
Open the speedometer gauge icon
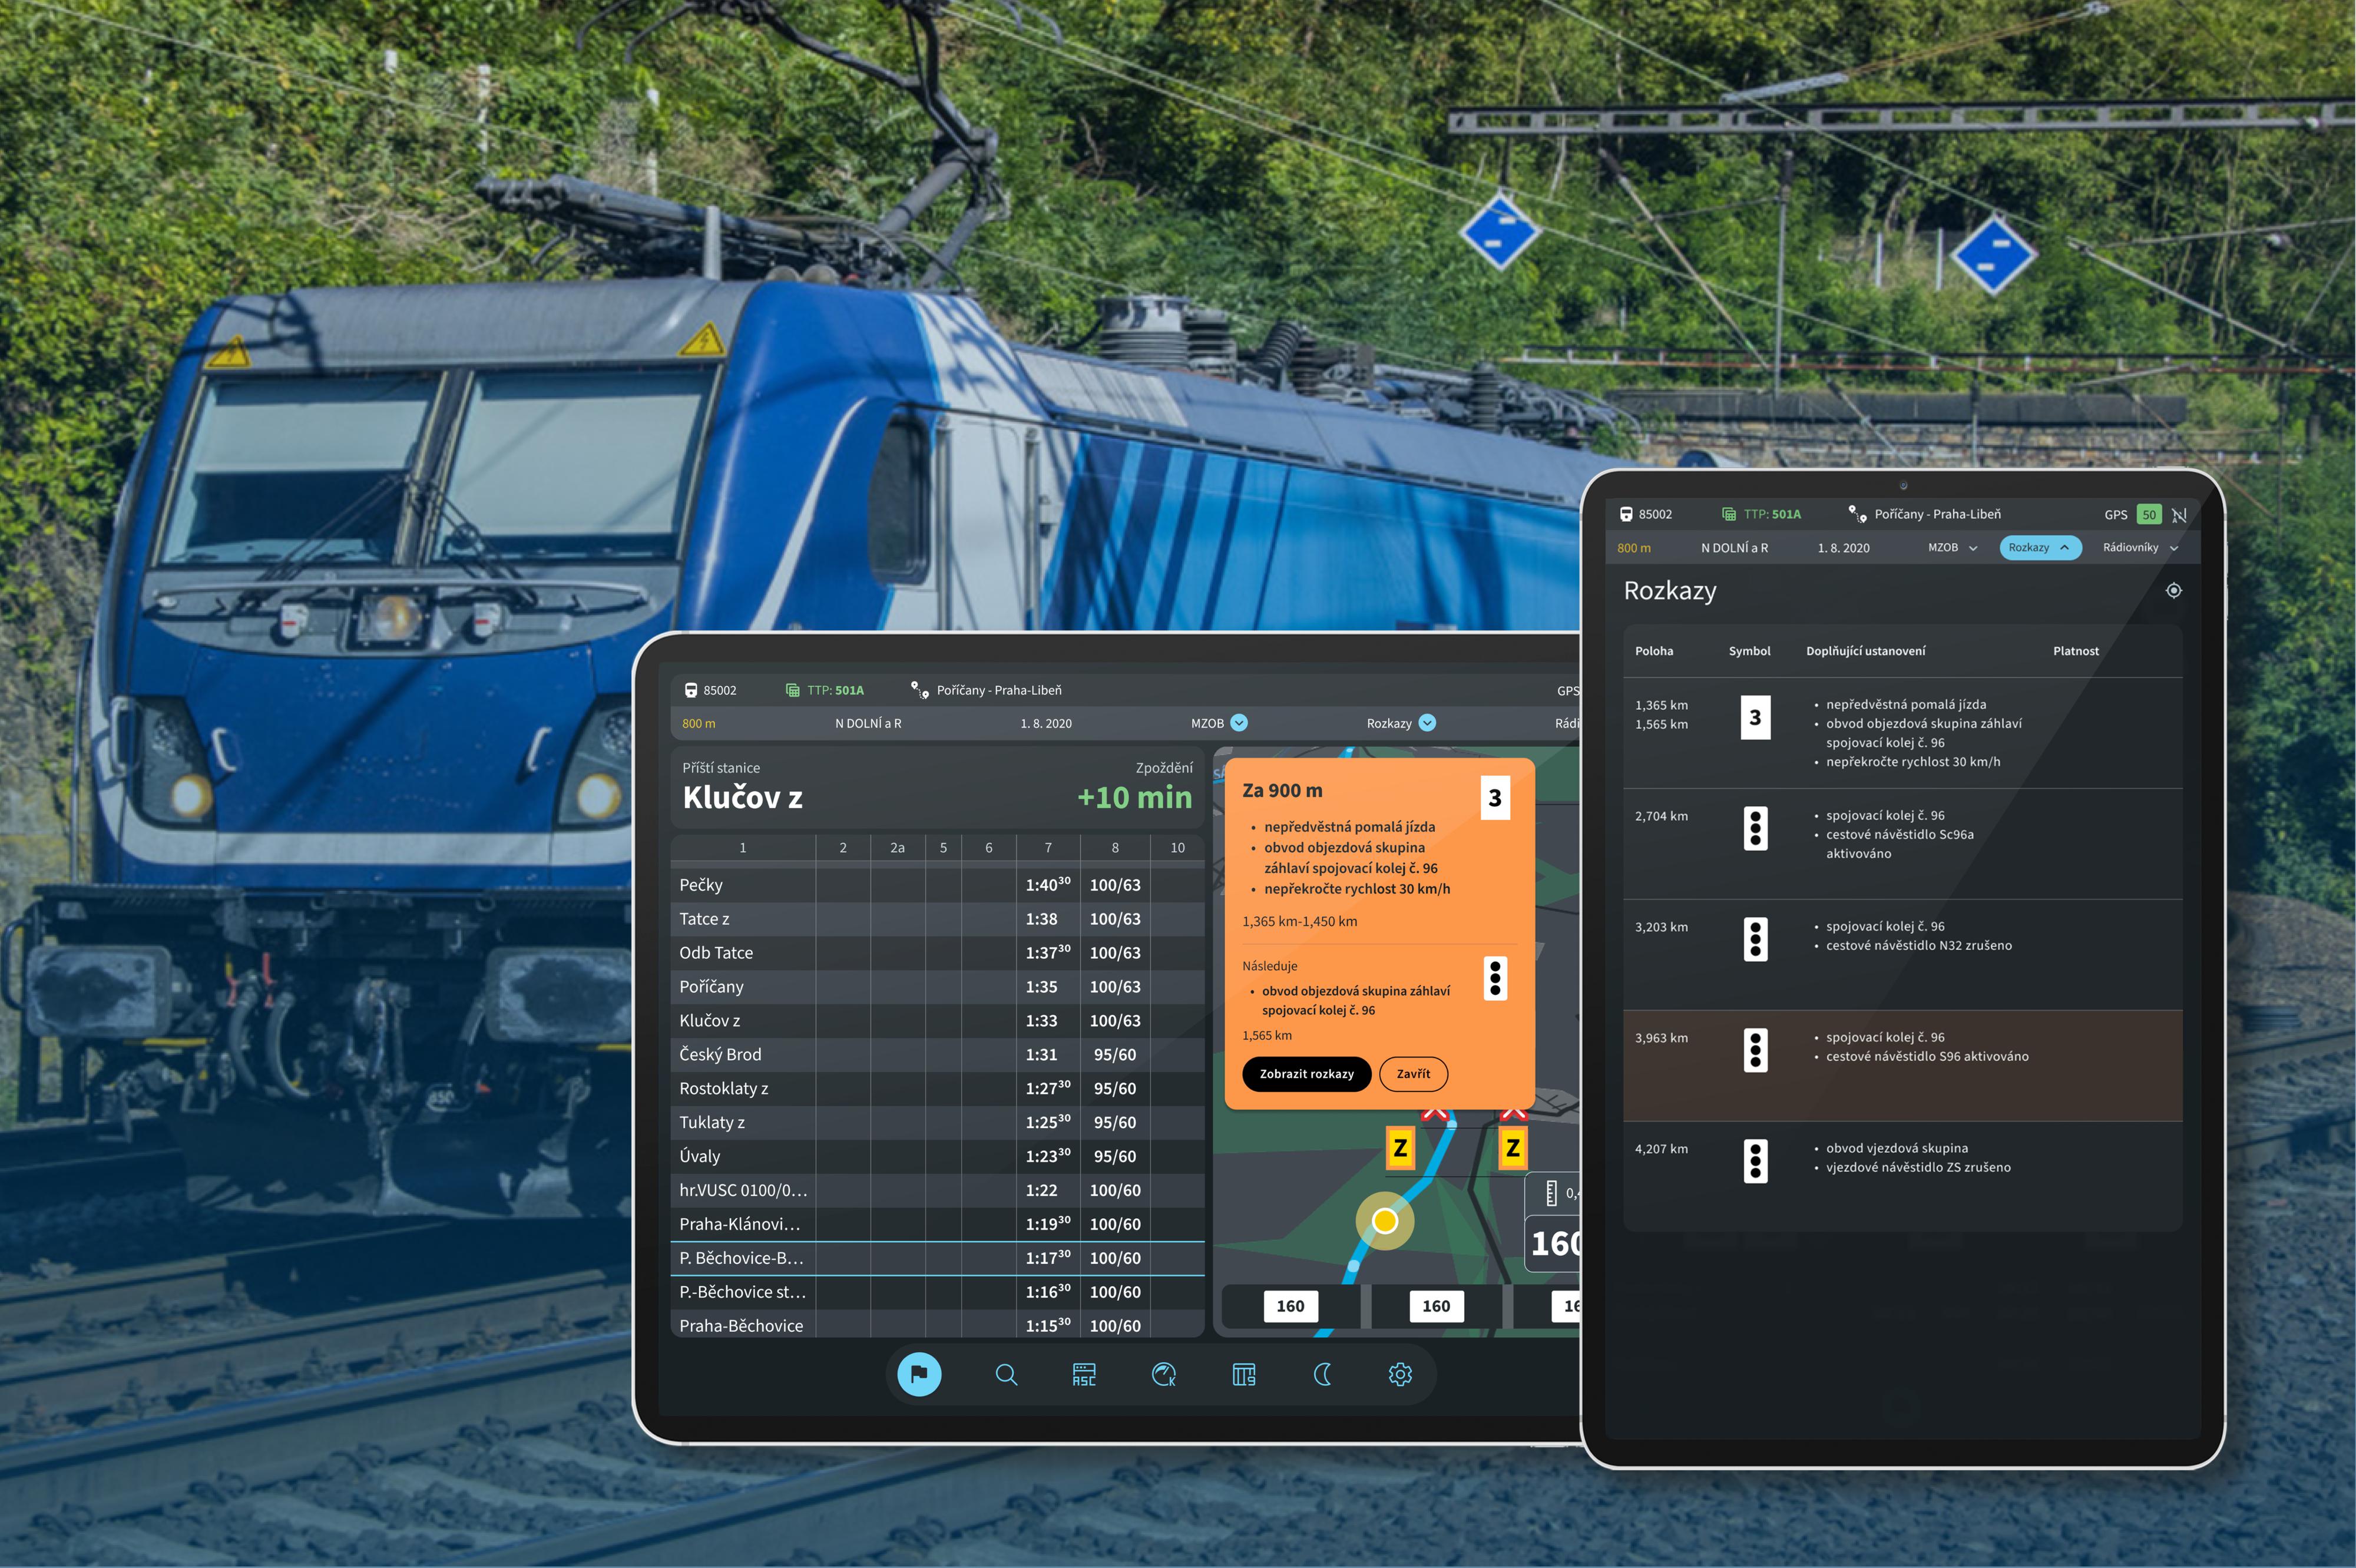point(1164,1374)
